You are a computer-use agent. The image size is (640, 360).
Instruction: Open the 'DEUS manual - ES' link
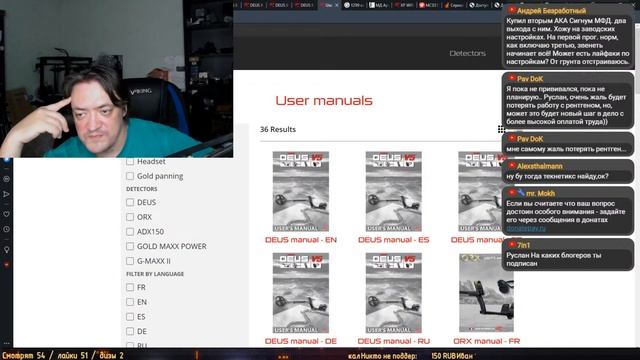coord(393,240)
